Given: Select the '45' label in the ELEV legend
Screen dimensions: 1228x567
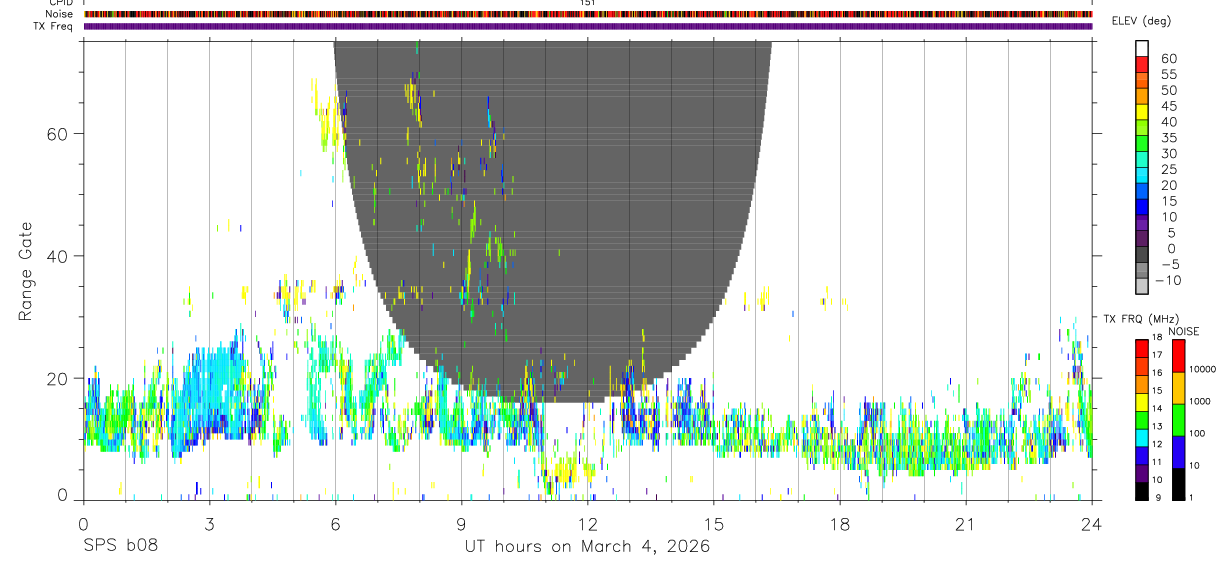Looking at the screenshot, I should pyautogui.click(x=1168, y=106).
